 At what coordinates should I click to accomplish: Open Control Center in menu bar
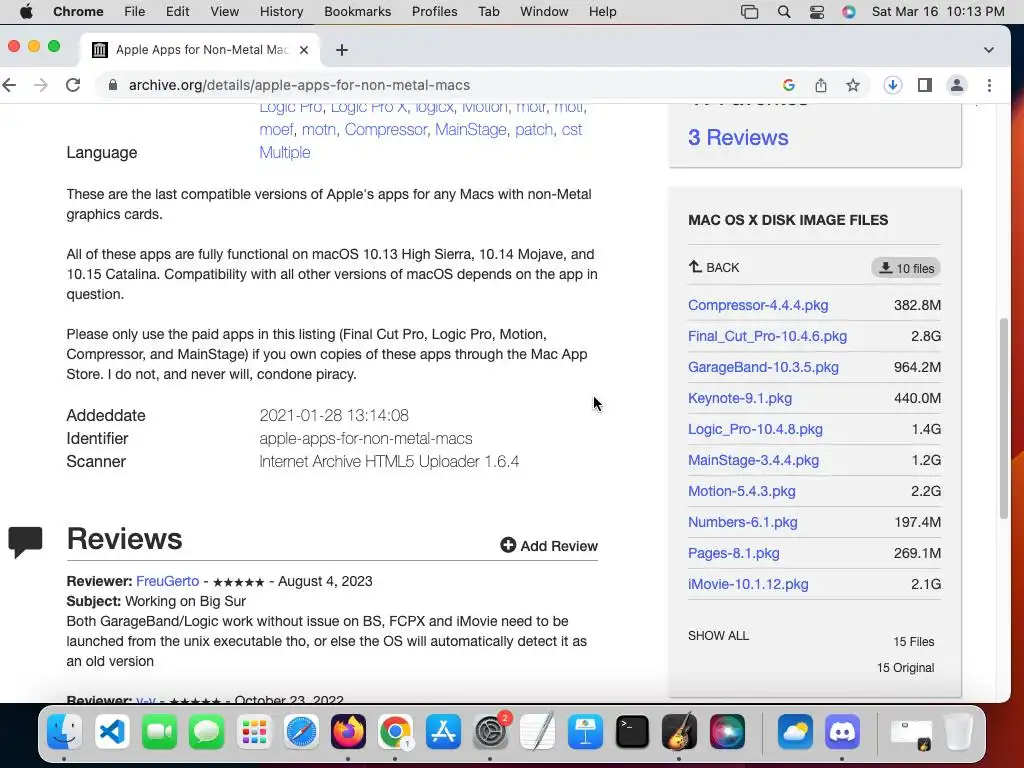pyautogui.click(x=816, y=12)
